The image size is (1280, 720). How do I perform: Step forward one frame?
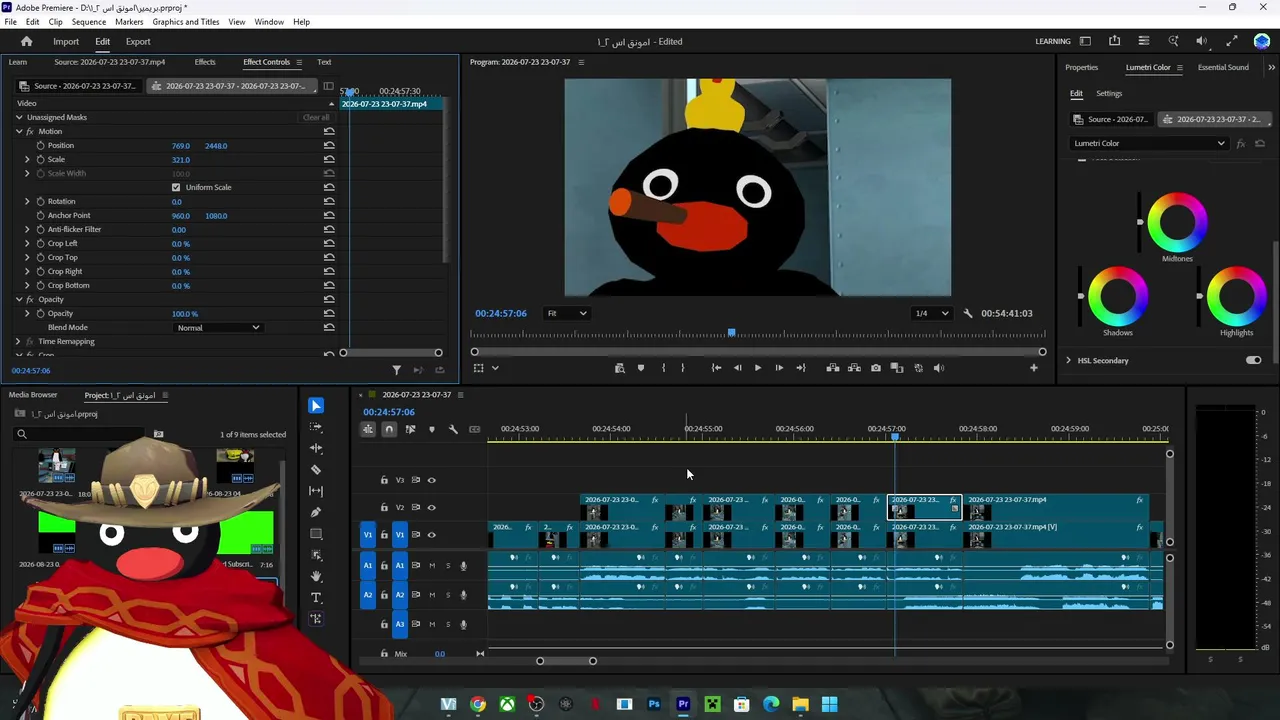pyautogui.click(x=779, y=368)
